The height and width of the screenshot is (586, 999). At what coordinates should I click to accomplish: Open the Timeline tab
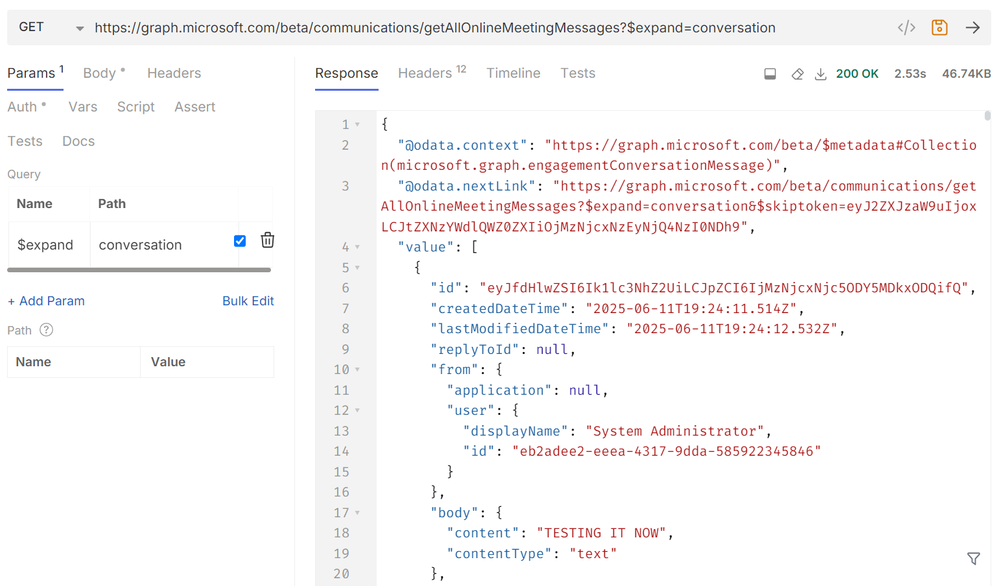point(514,73)
